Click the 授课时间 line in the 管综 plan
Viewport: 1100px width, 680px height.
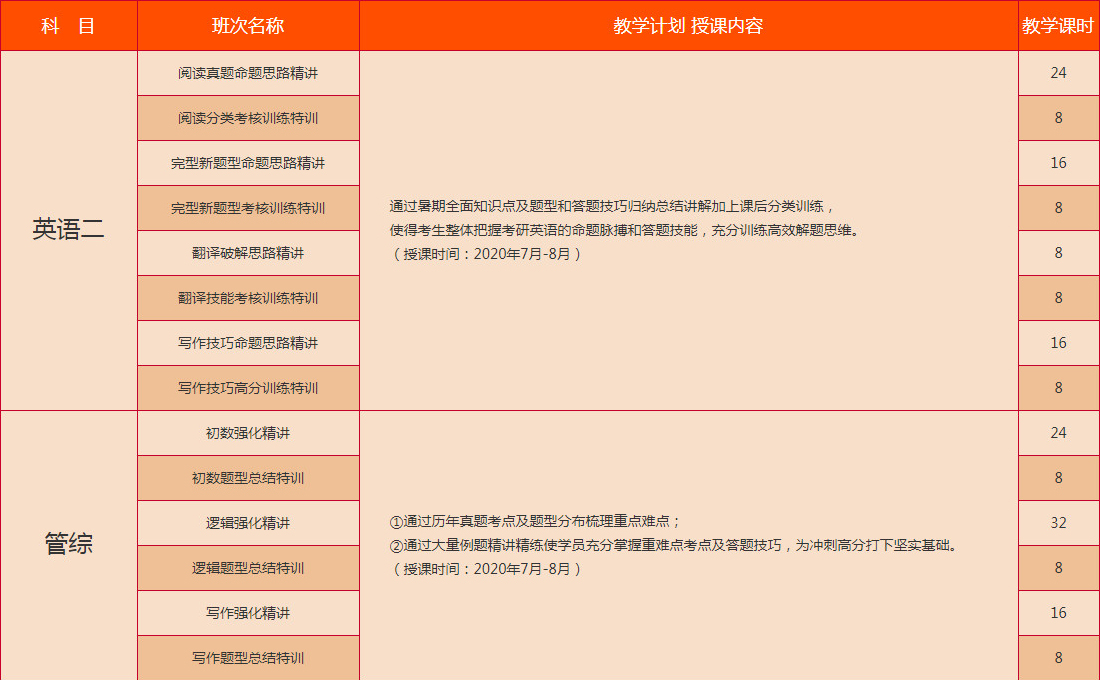(x=485, y=569)
